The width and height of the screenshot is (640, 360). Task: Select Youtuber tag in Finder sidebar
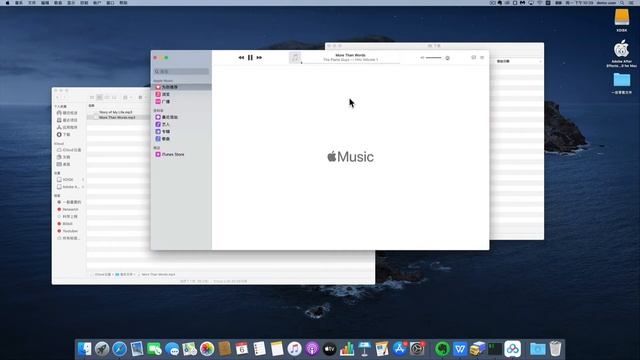click(69, 231)
